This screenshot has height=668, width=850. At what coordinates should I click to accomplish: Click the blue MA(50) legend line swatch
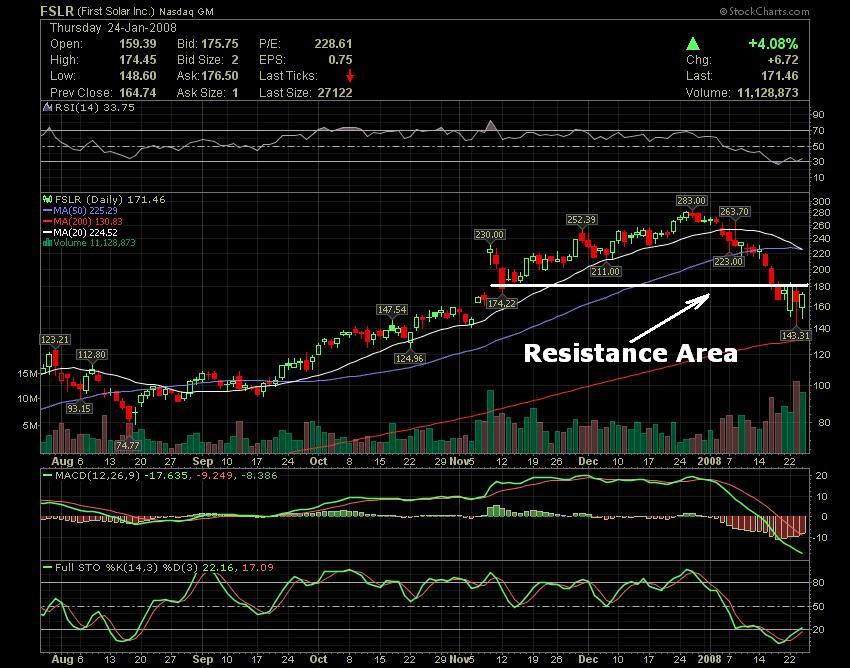click(x=48, y=210)
